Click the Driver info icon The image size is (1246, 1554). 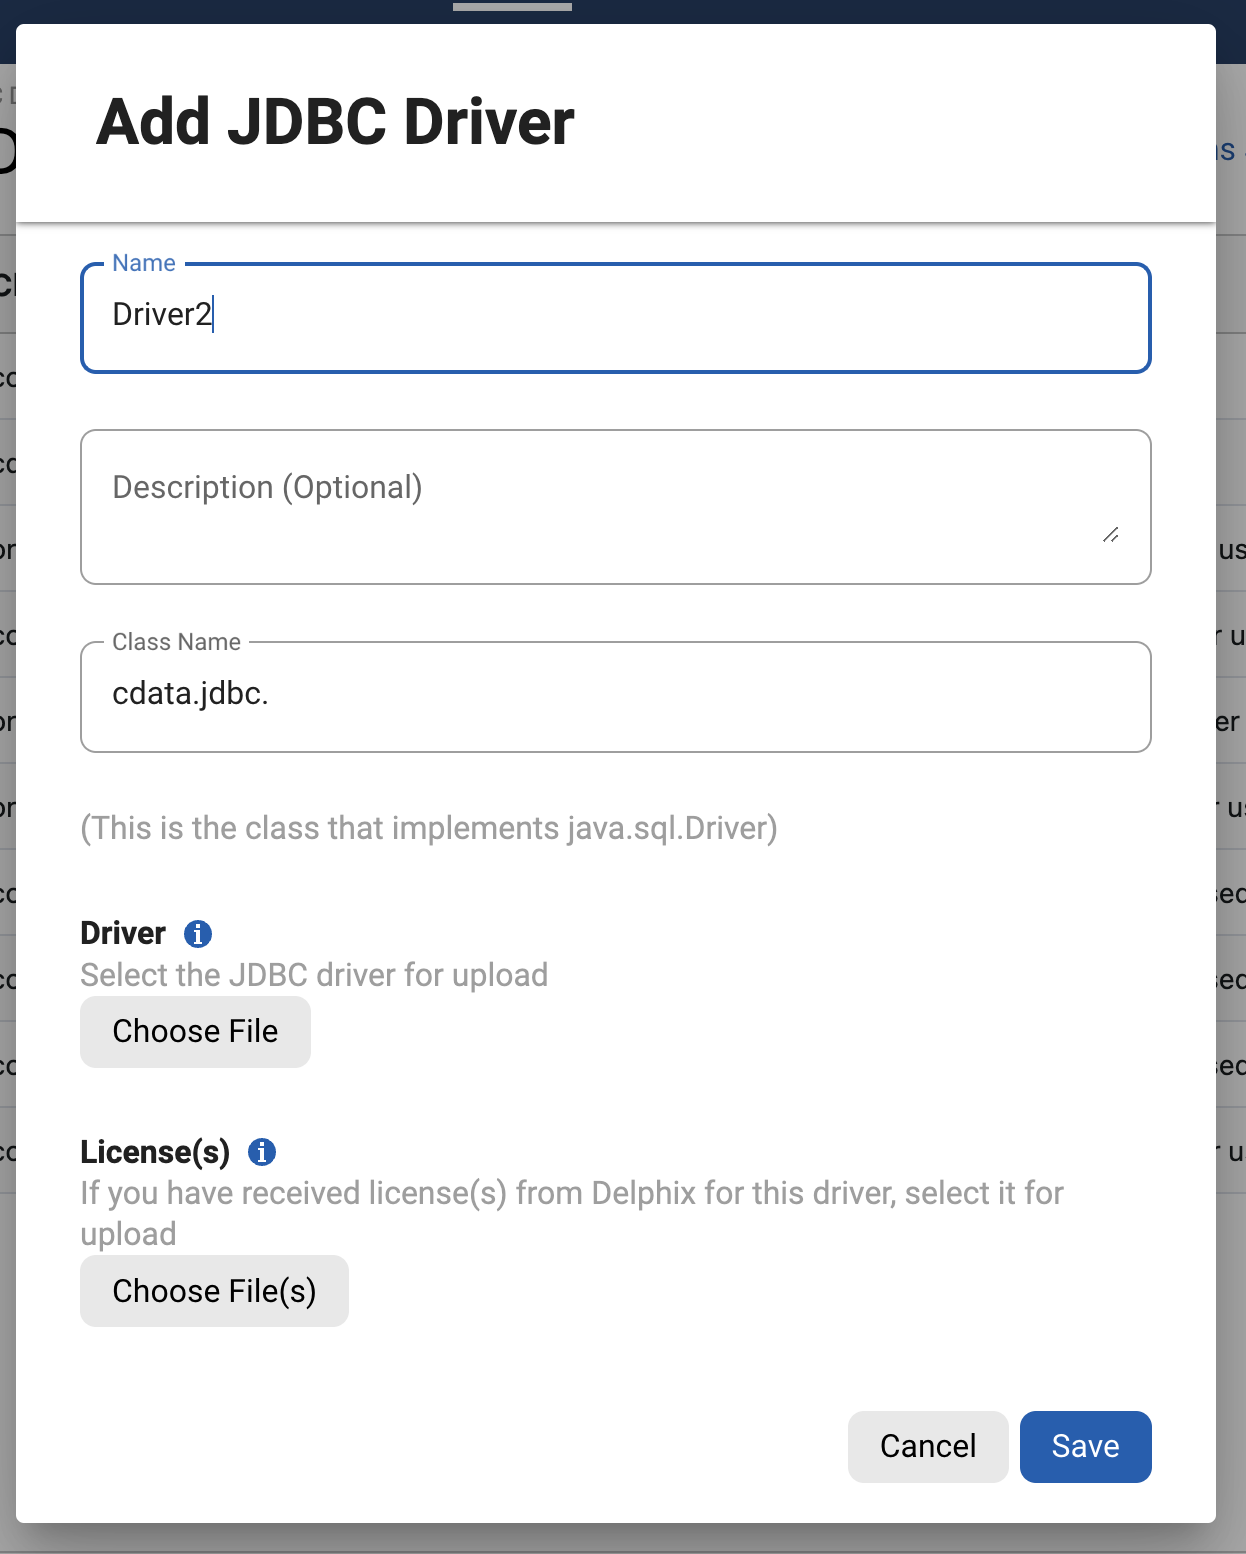point(198,933)
